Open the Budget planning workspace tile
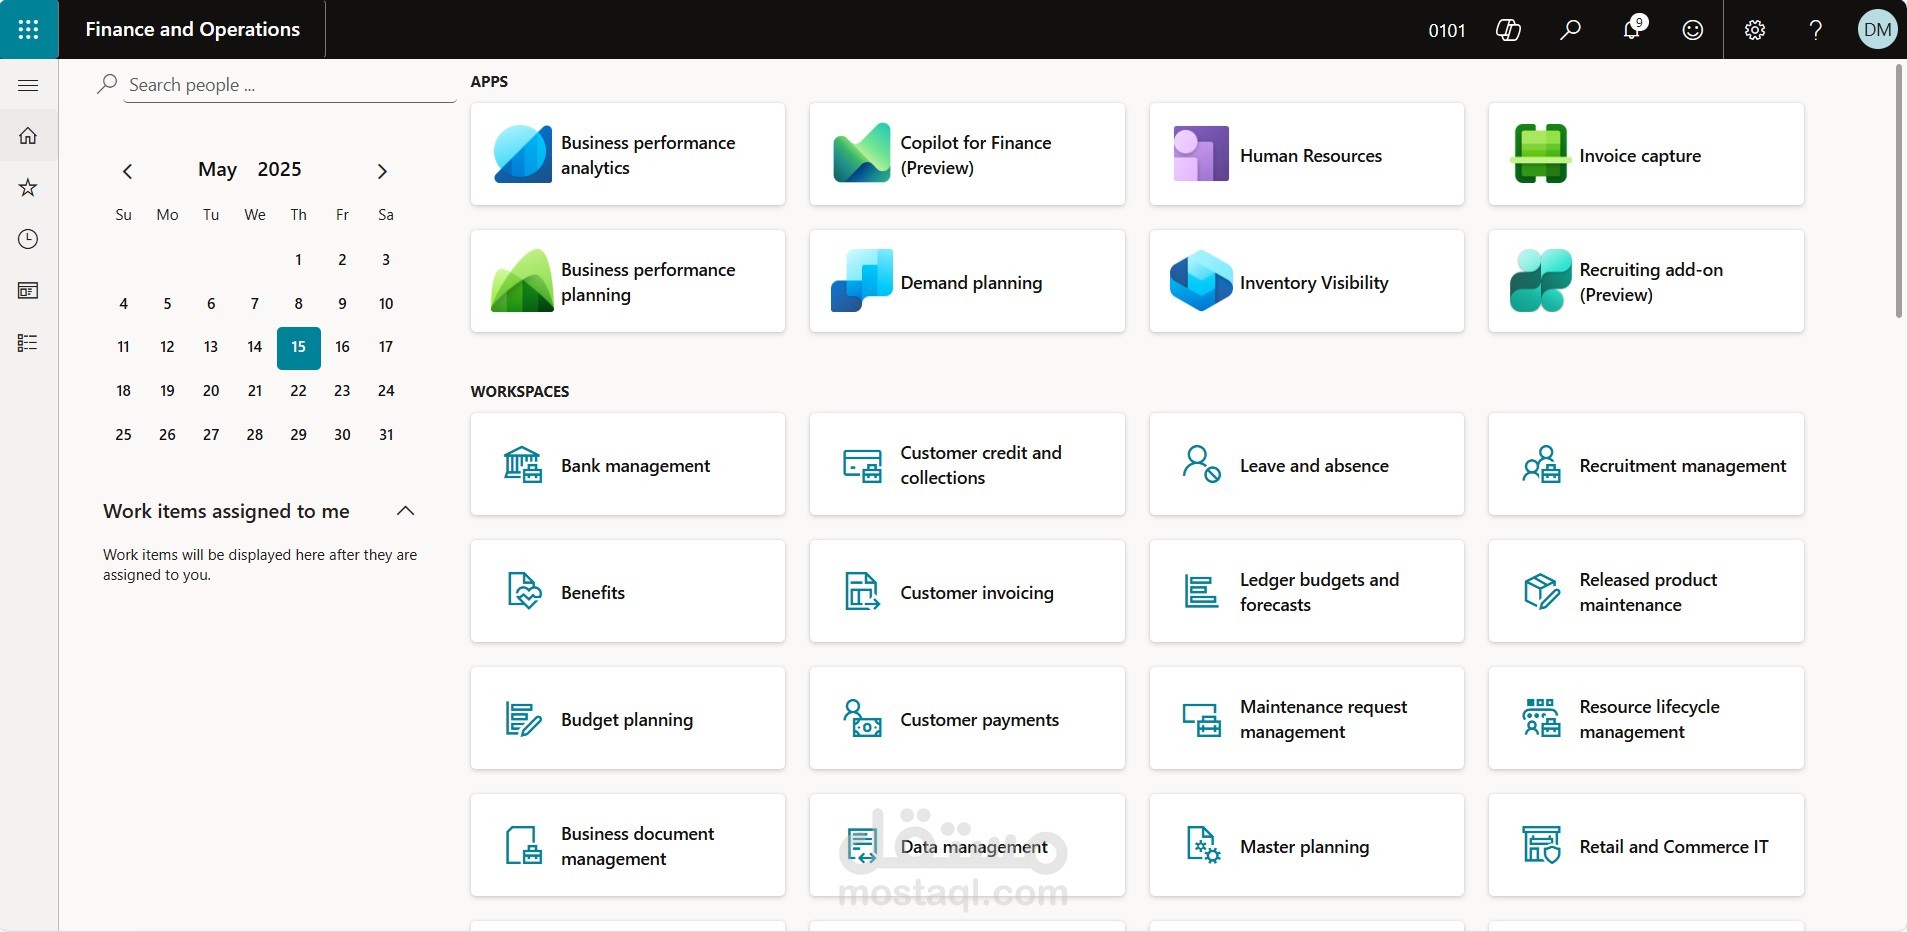This screenshot has height=932, width=1907. [628, 719]
